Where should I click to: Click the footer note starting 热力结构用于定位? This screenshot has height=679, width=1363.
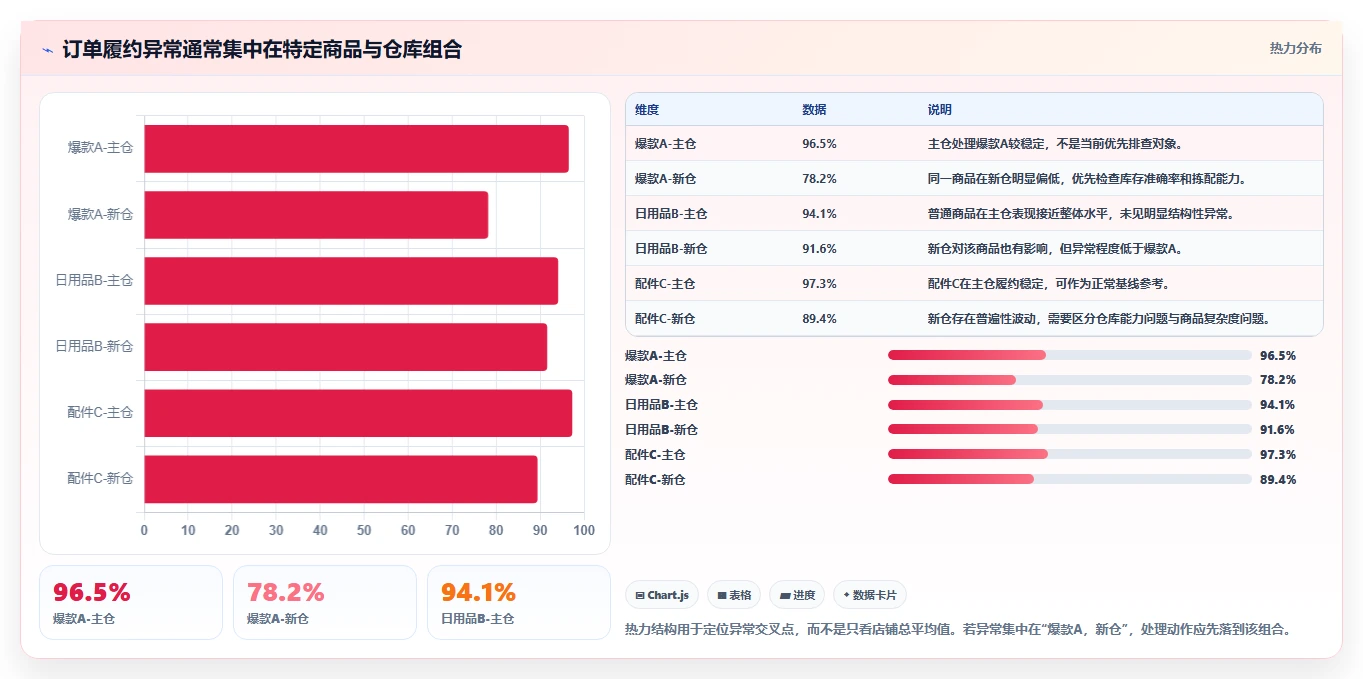point(962,629)
